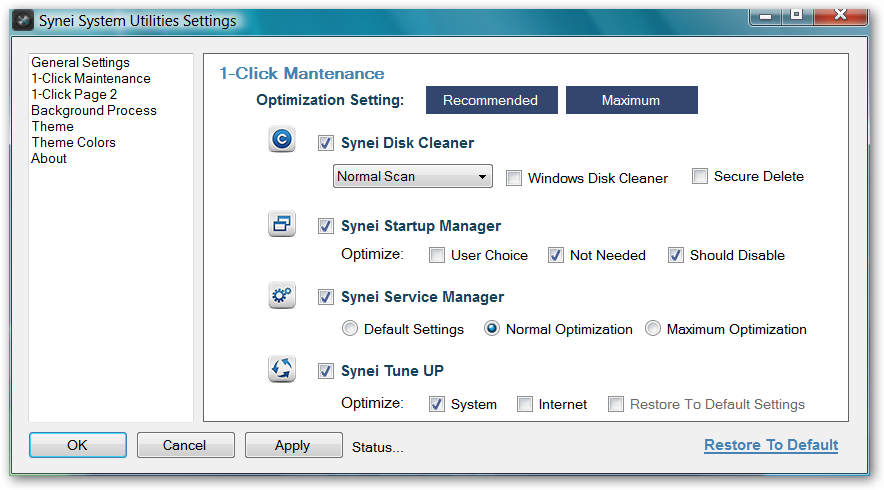This screenshot has height=490, width=884.
Task: Uncheck the Synei Disk Cleaner checkbox
Action: pyautogui.click(x=325, y=143)
